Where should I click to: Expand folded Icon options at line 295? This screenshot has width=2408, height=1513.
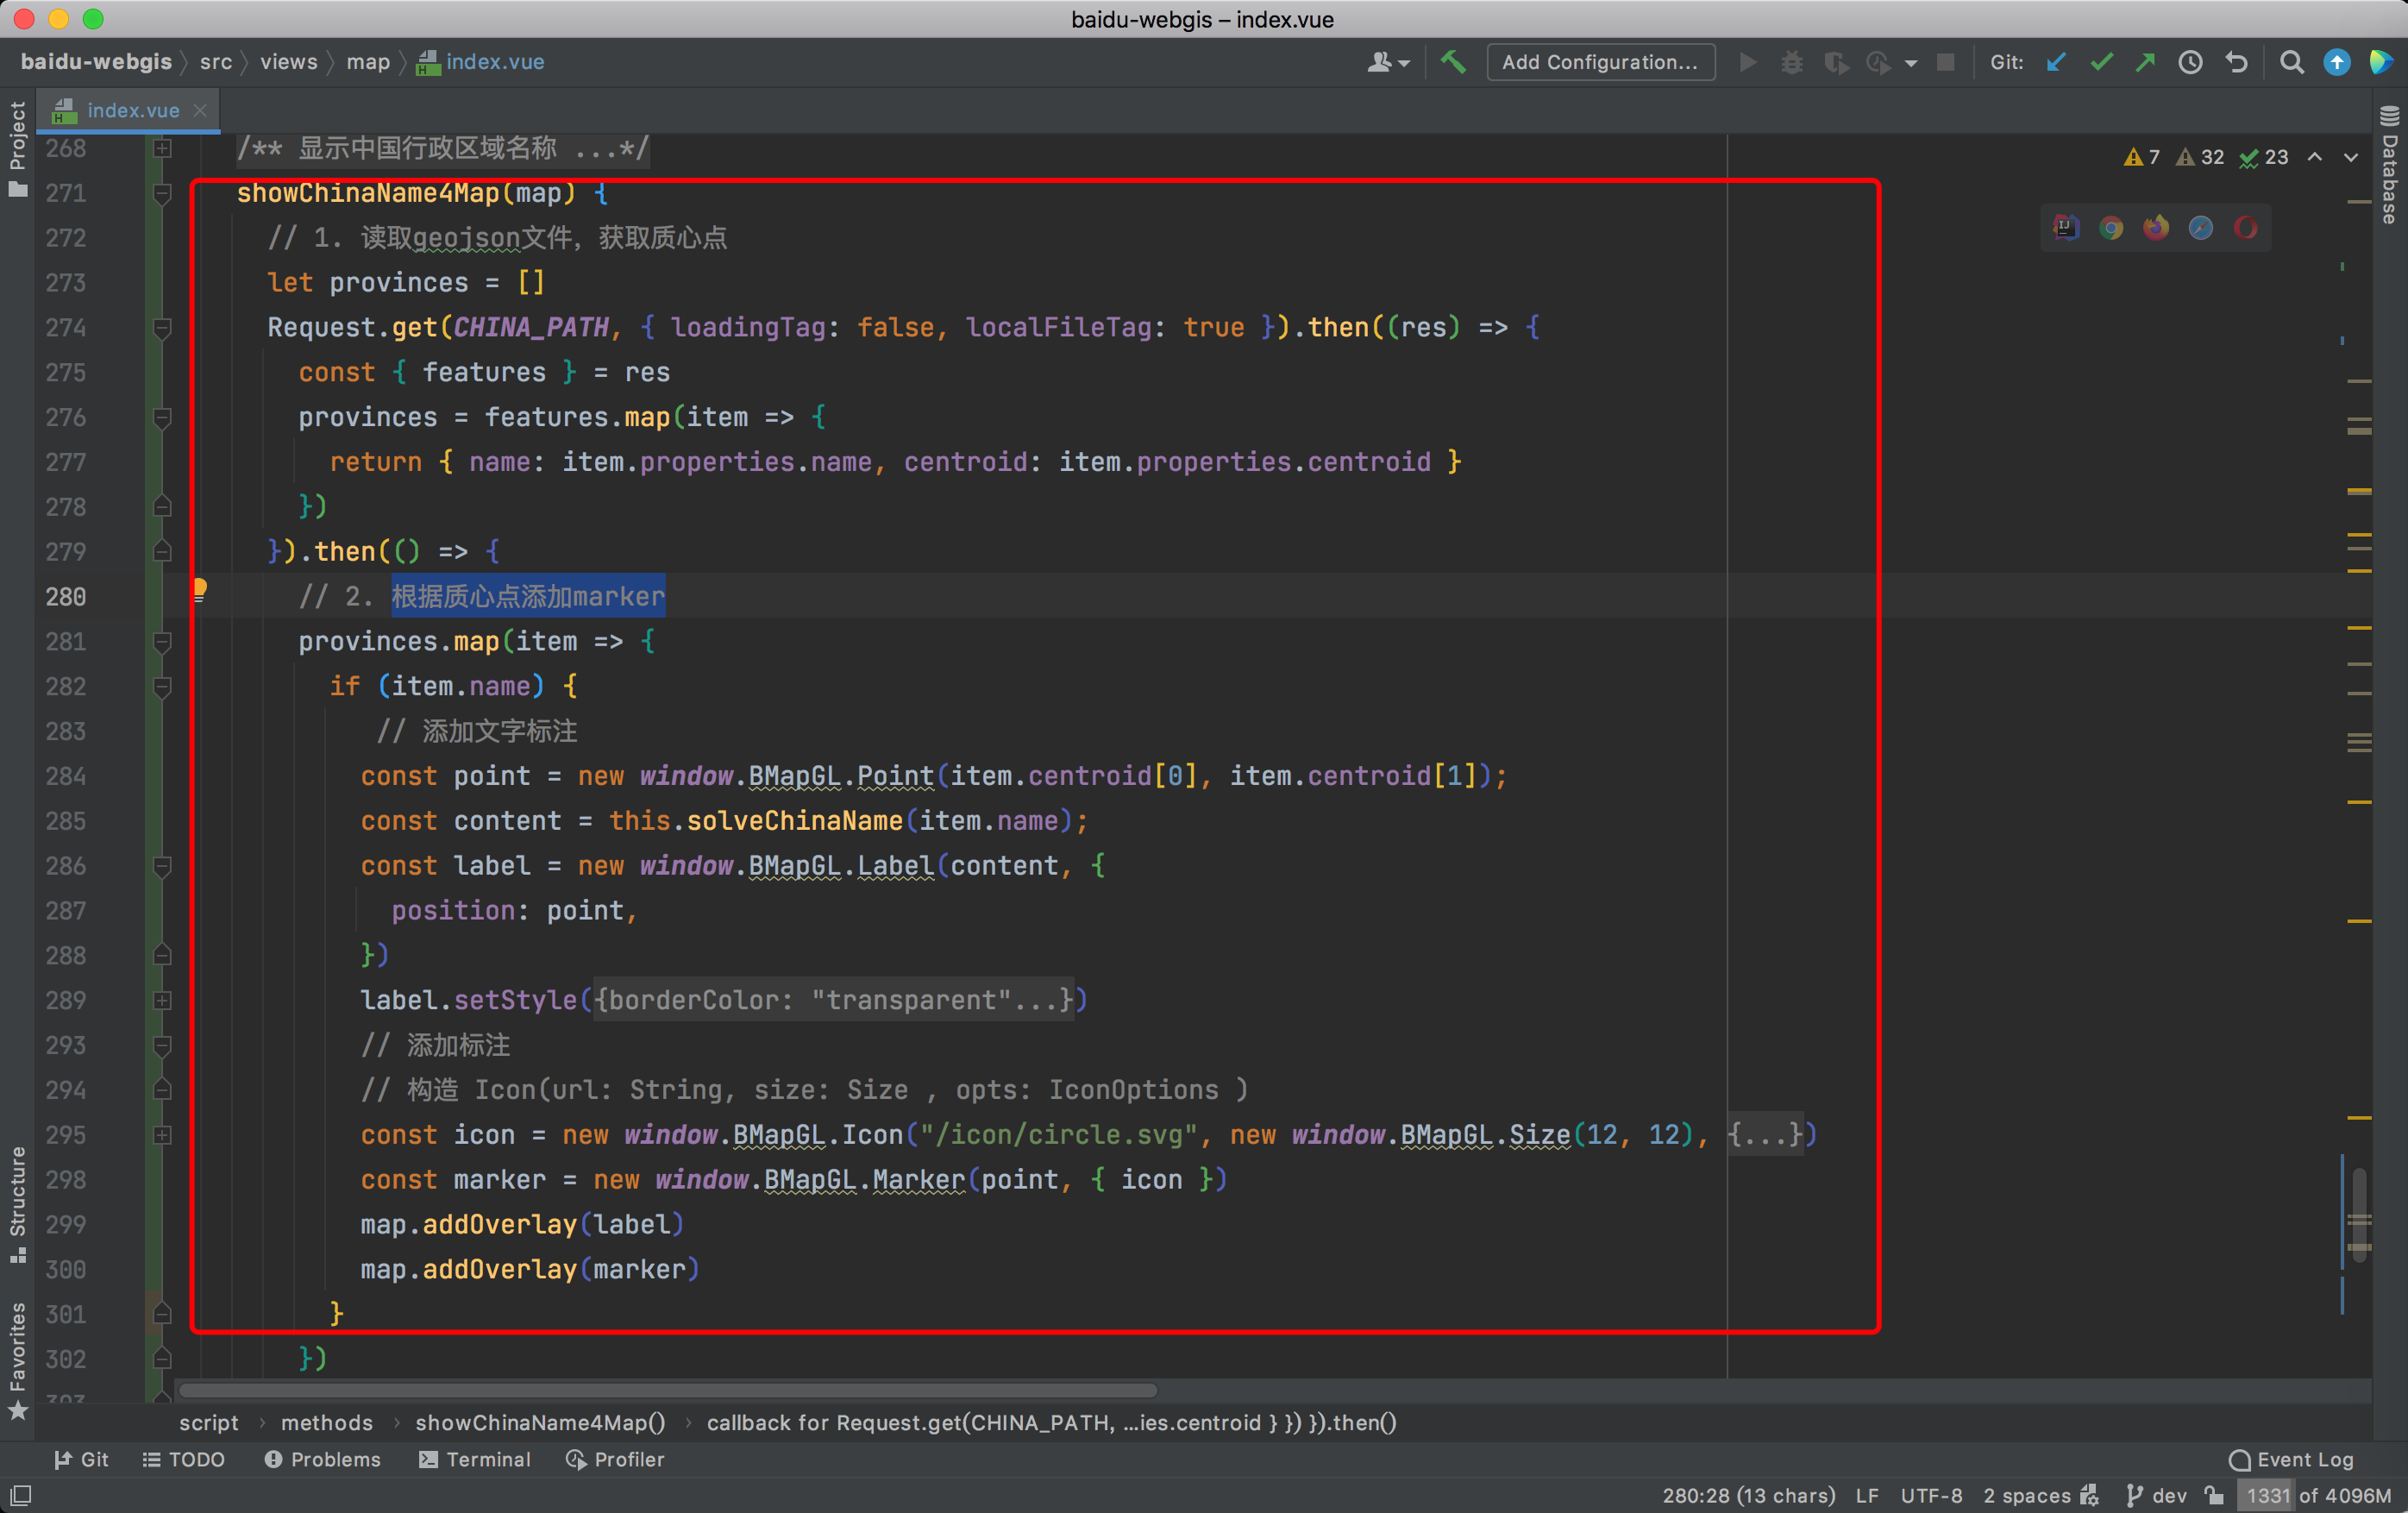click(161, 1135)
